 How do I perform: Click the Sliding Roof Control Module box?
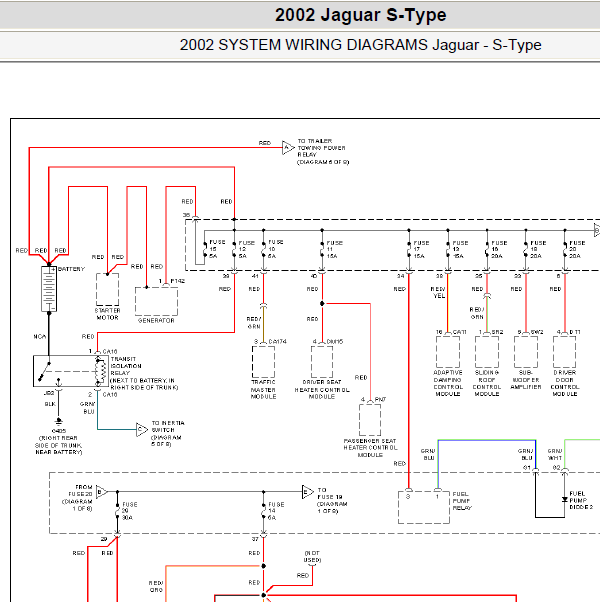[487, 352]
